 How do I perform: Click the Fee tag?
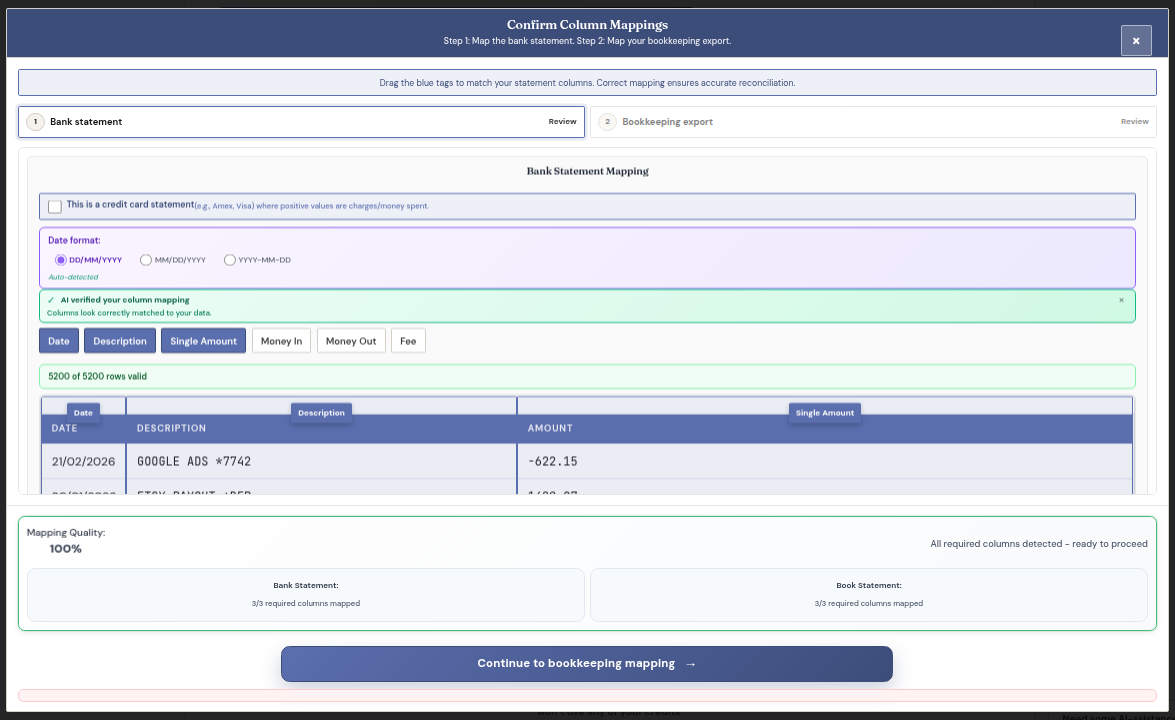coord(408,341)
